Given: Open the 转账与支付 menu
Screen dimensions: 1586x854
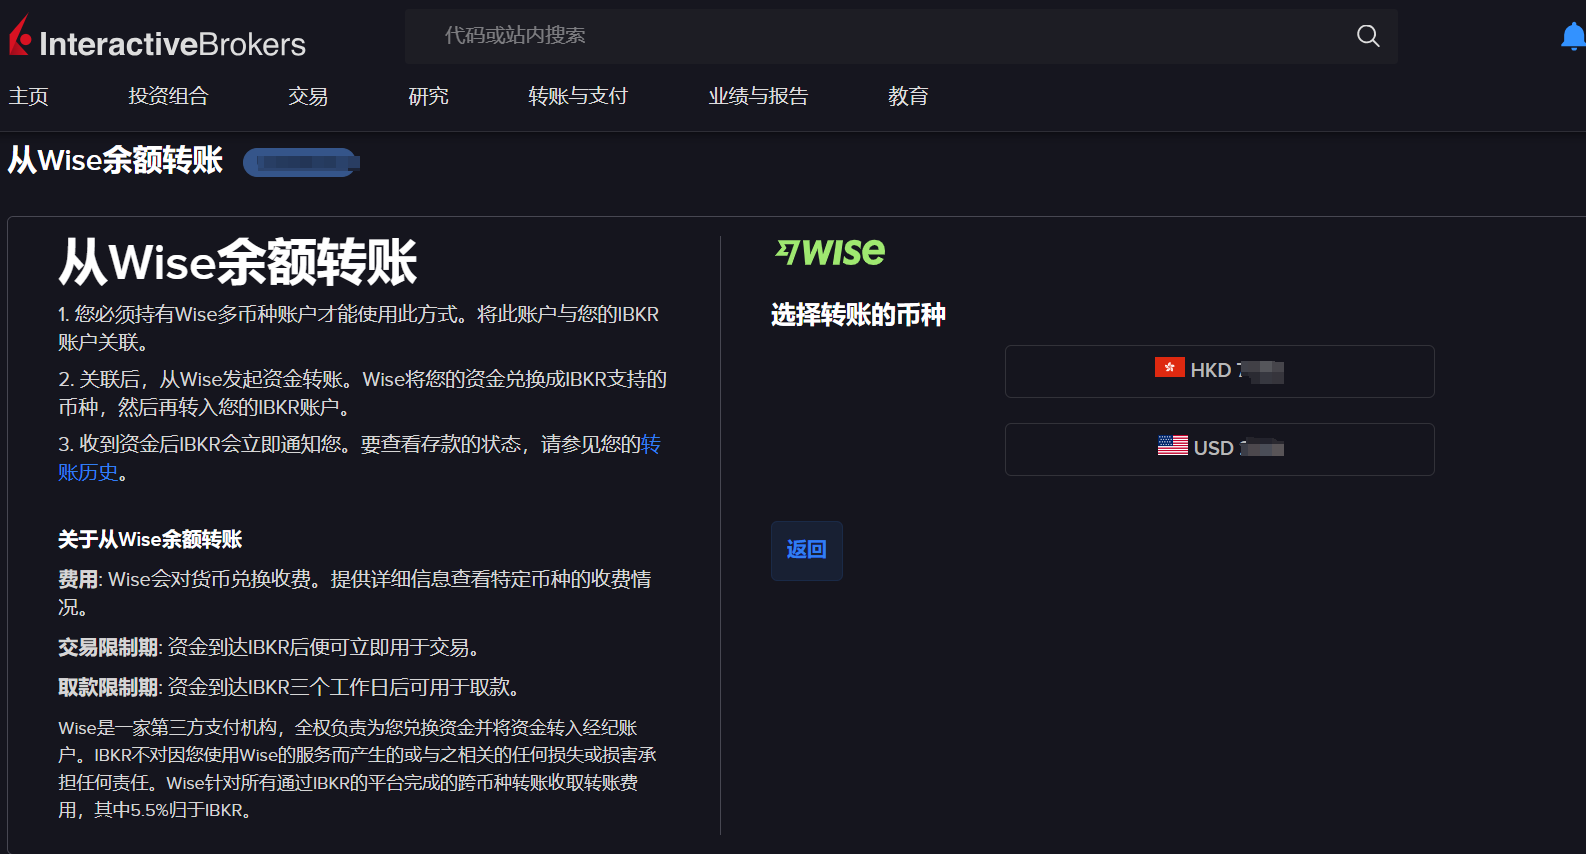Looking at the screenshot, I should 578,96.
